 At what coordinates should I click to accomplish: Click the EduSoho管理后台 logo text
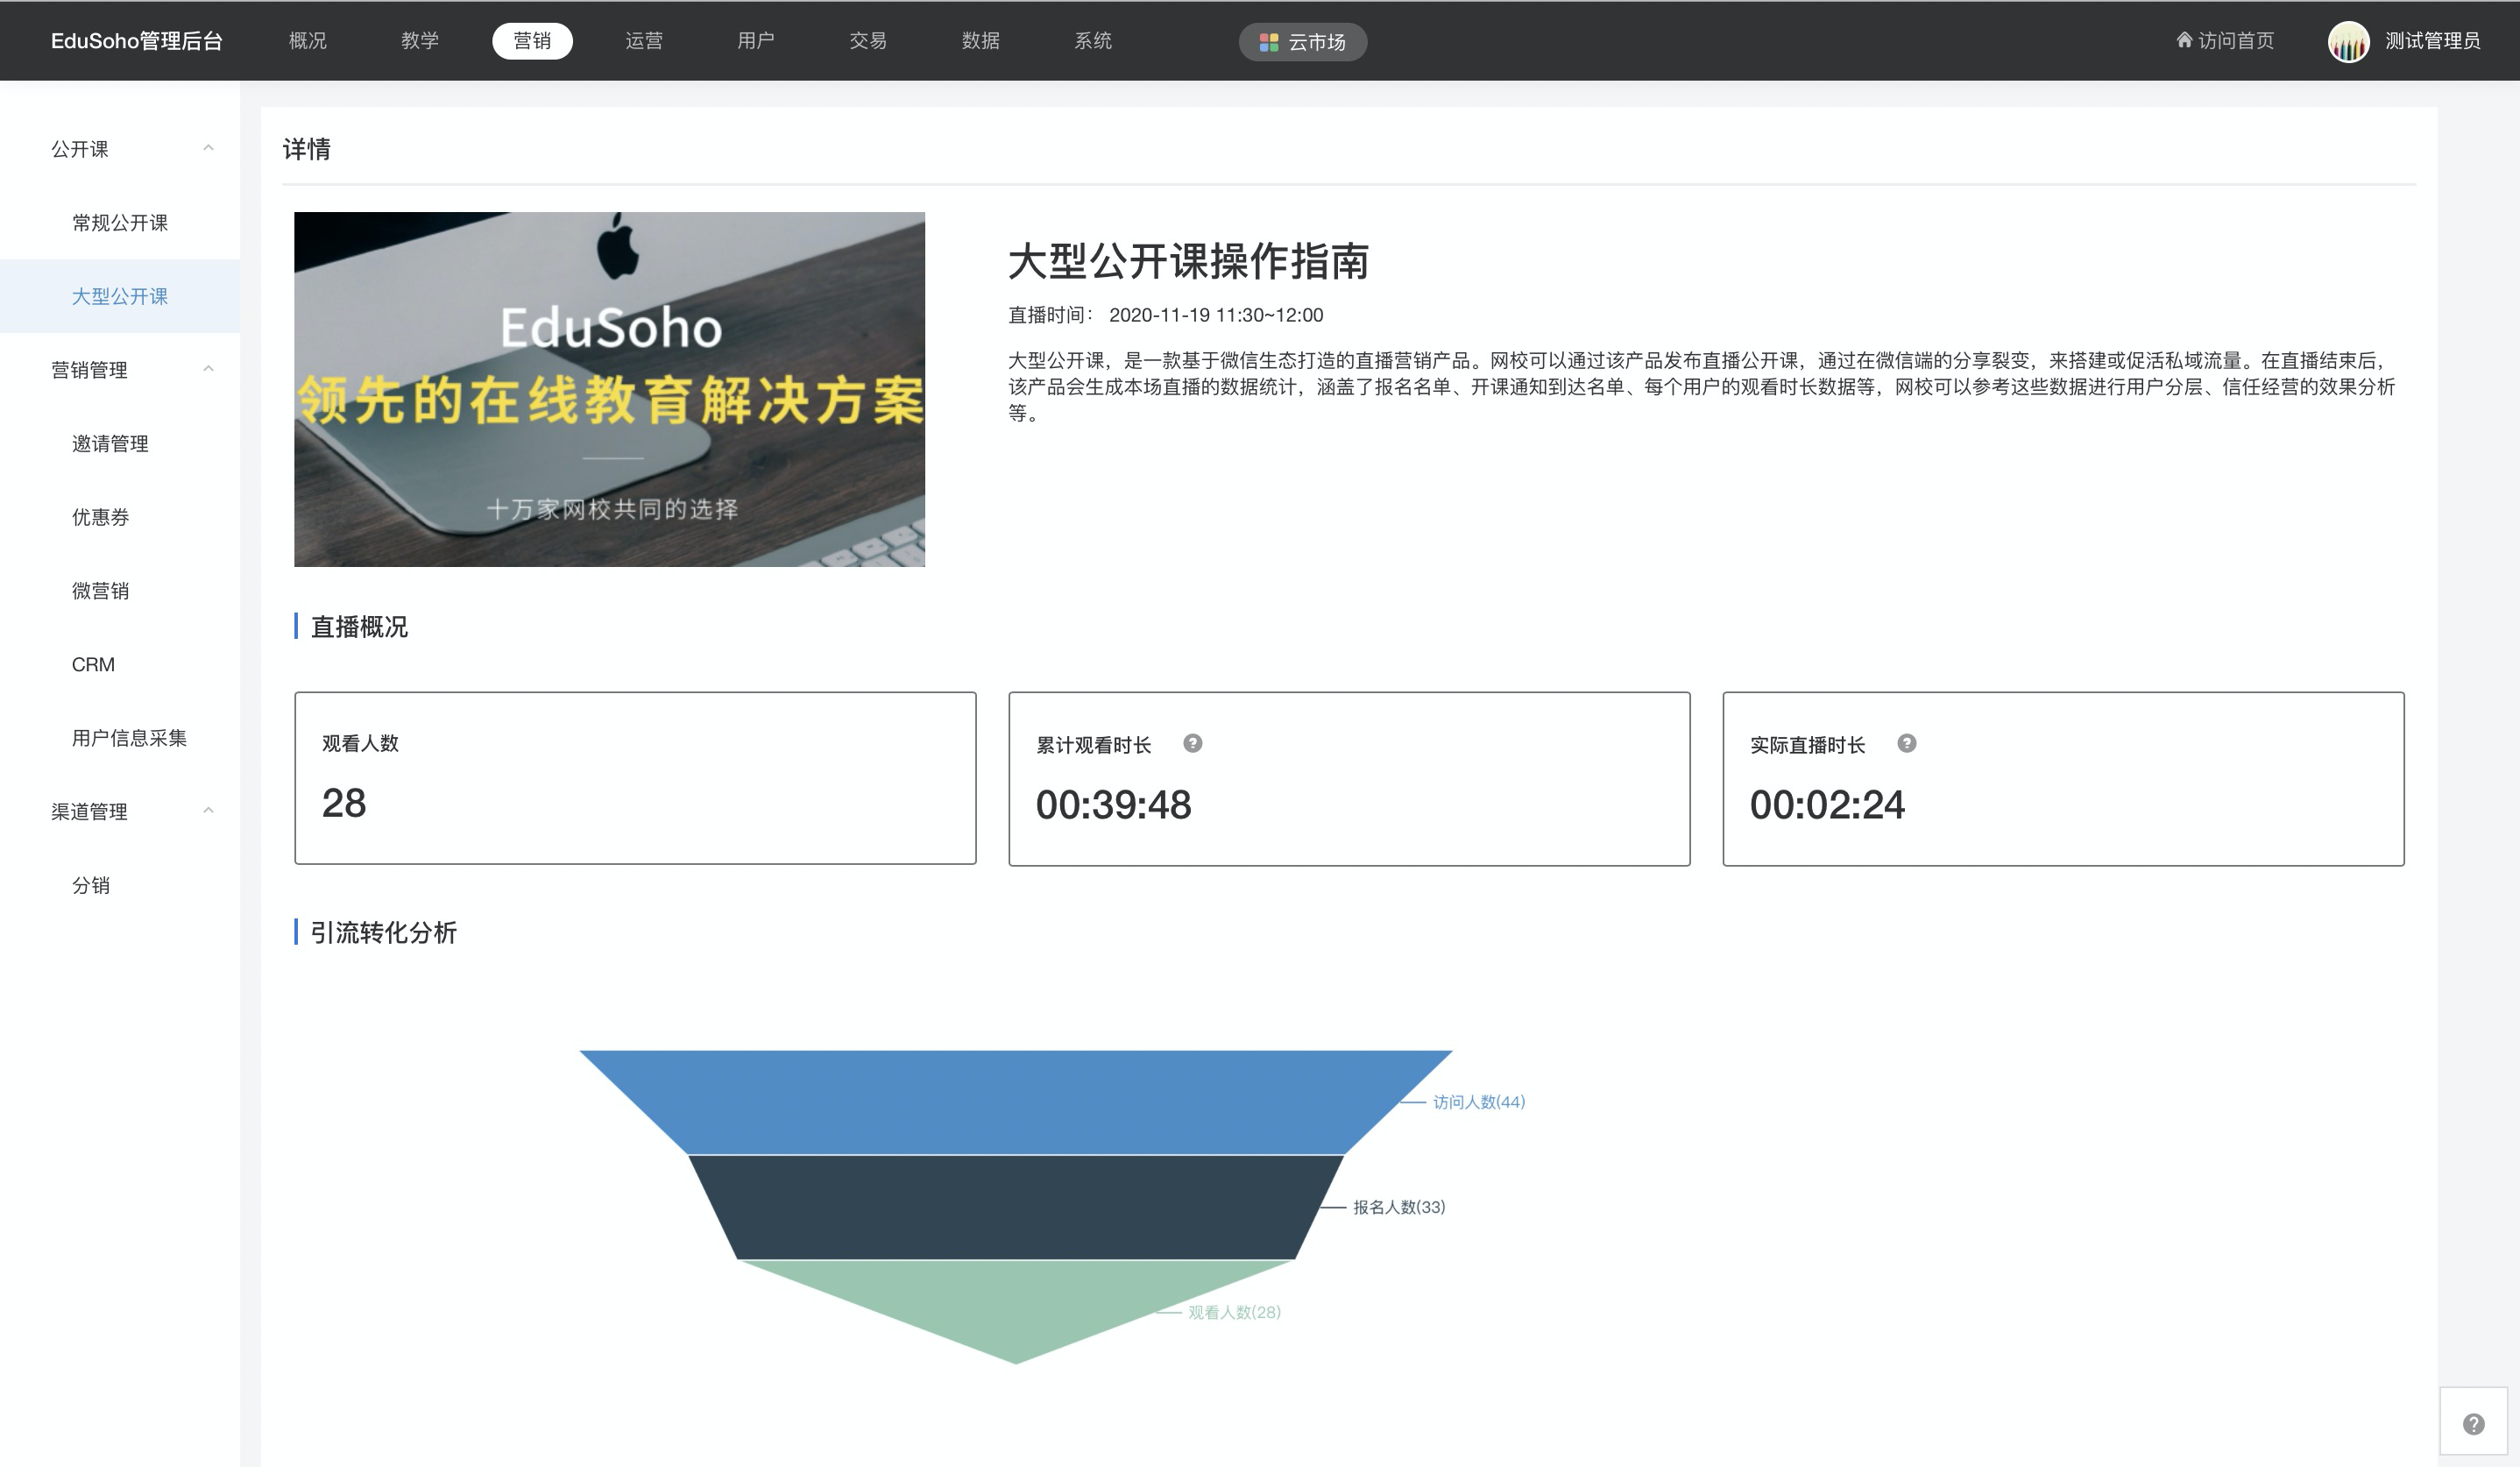point(137,41)
